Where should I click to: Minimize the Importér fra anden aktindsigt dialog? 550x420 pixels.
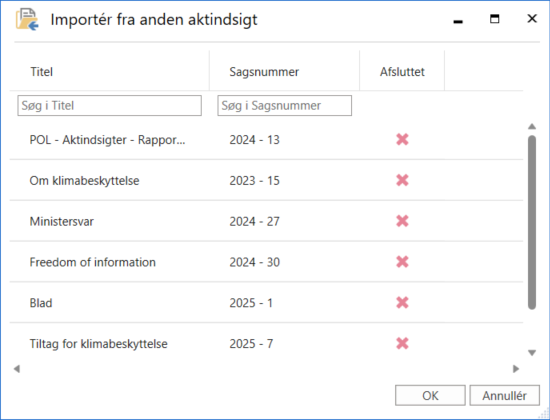[458, 22]
